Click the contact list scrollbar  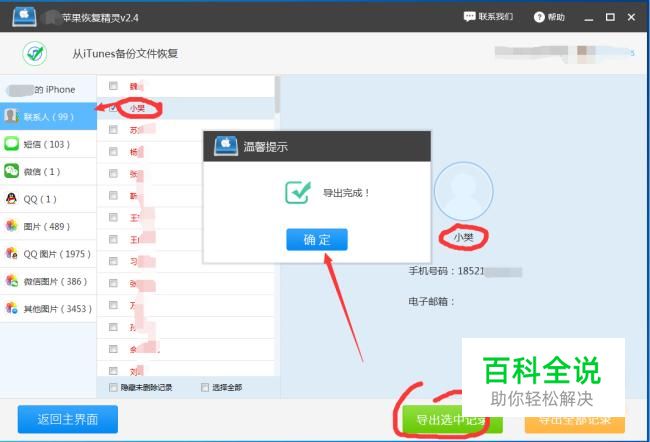click(277, 94)
